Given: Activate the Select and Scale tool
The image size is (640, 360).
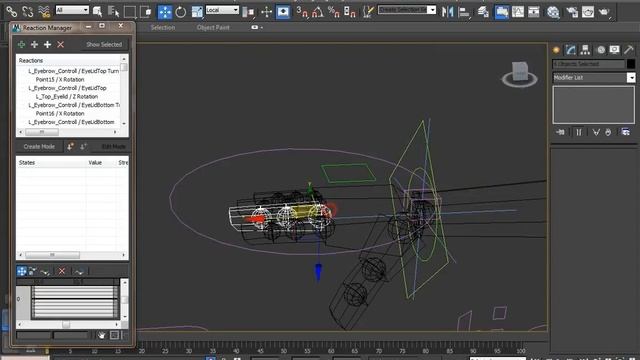Looking at the screenshot, I should pos(197,12).
